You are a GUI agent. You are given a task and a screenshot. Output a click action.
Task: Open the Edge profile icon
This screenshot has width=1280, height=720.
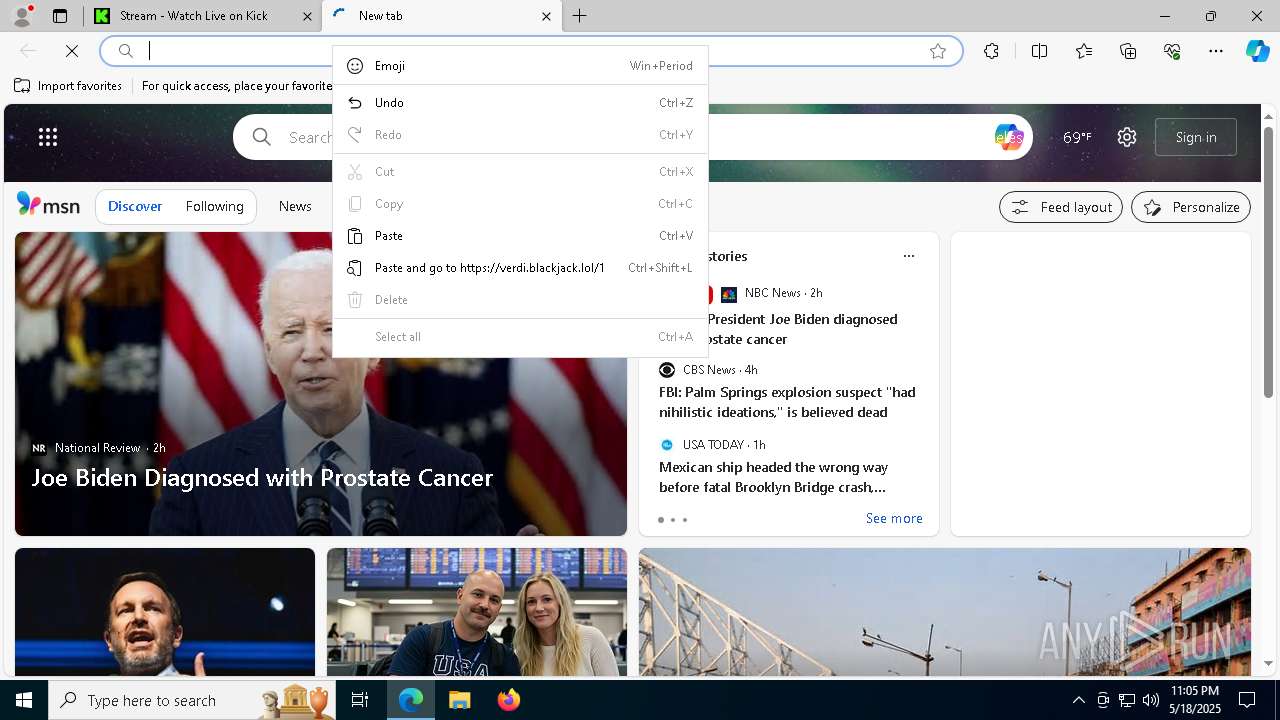tap(21, 15)
